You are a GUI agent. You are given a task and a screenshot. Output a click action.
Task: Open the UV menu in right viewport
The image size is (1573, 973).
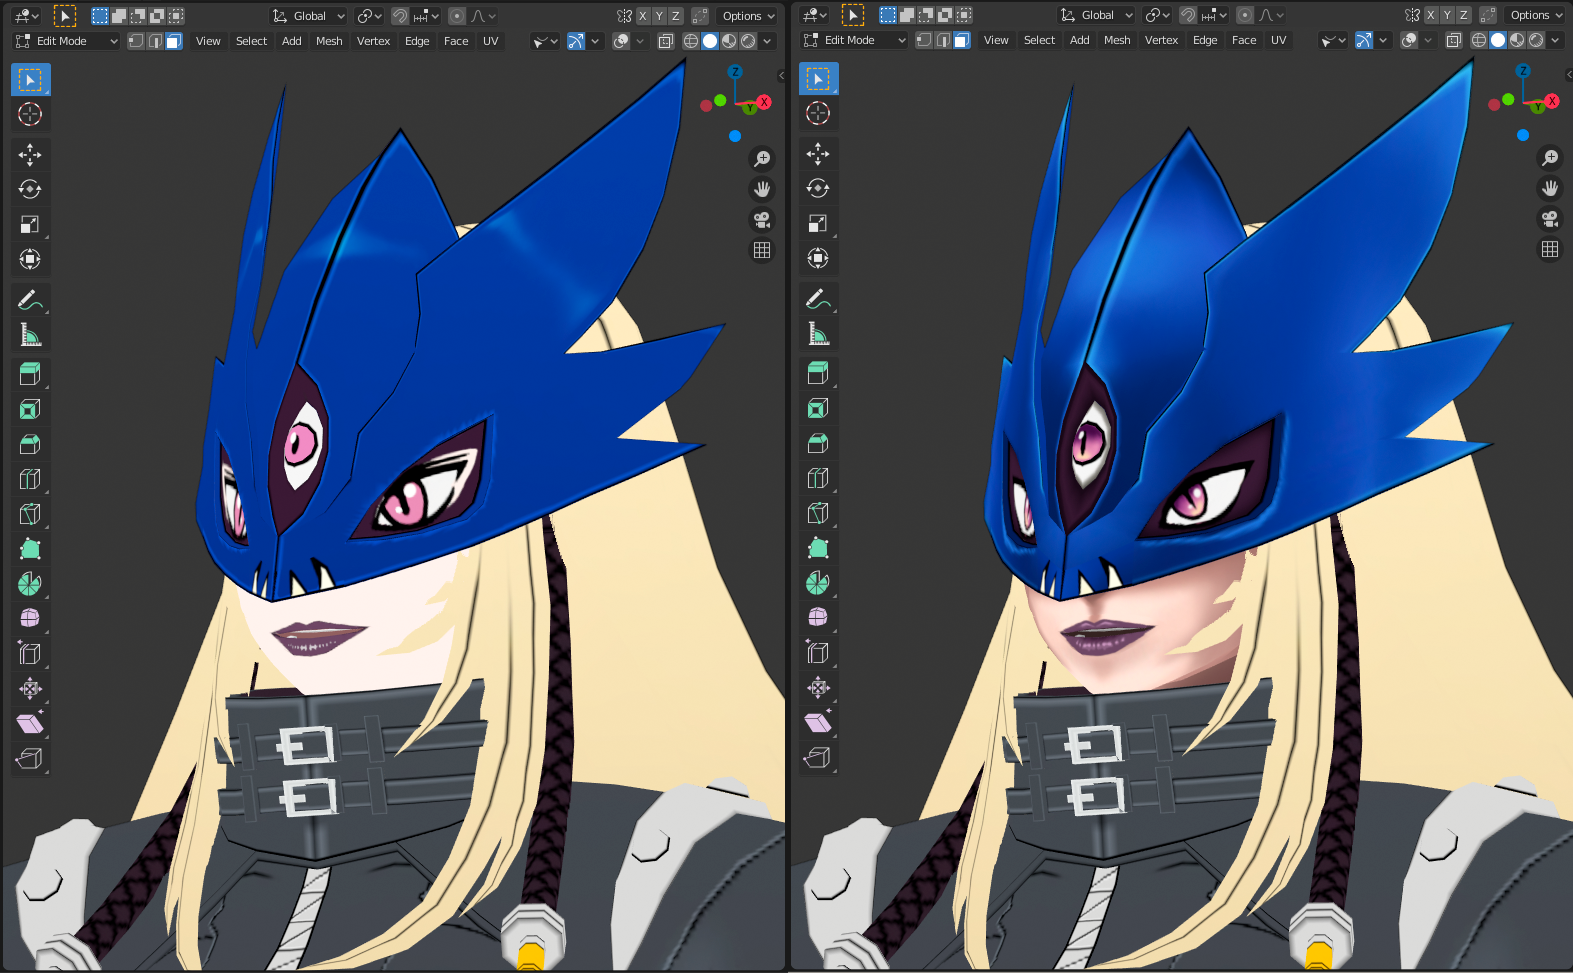tap(1278, 40)
